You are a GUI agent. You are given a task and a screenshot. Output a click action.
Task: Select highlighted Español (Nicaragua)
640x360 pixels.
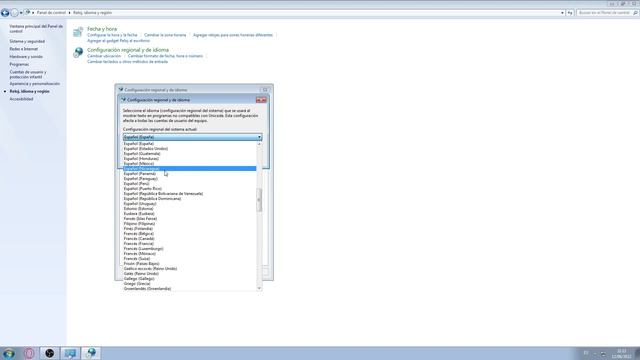[189, 169]
